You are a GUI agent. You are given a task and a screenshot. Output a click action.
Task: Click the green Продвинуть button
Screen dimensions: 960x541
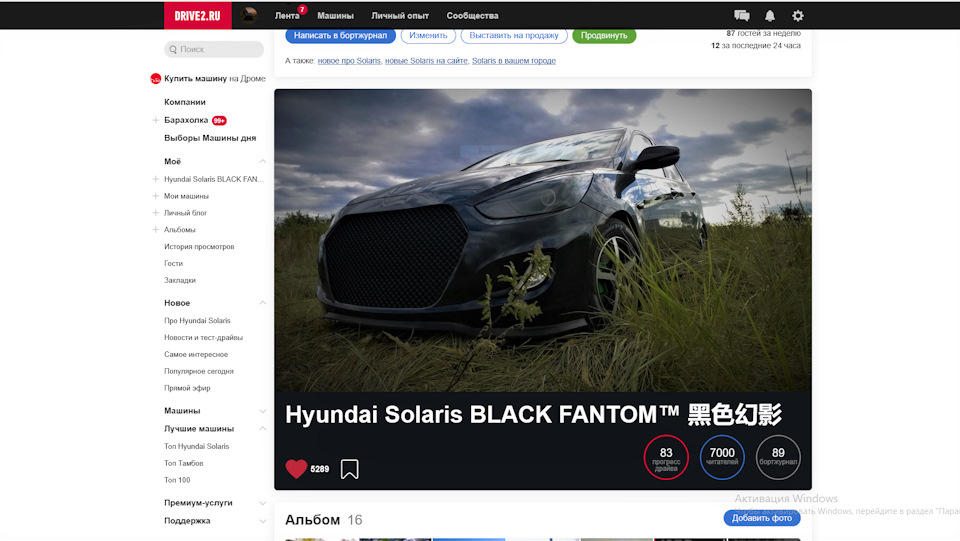coord(604,35)
